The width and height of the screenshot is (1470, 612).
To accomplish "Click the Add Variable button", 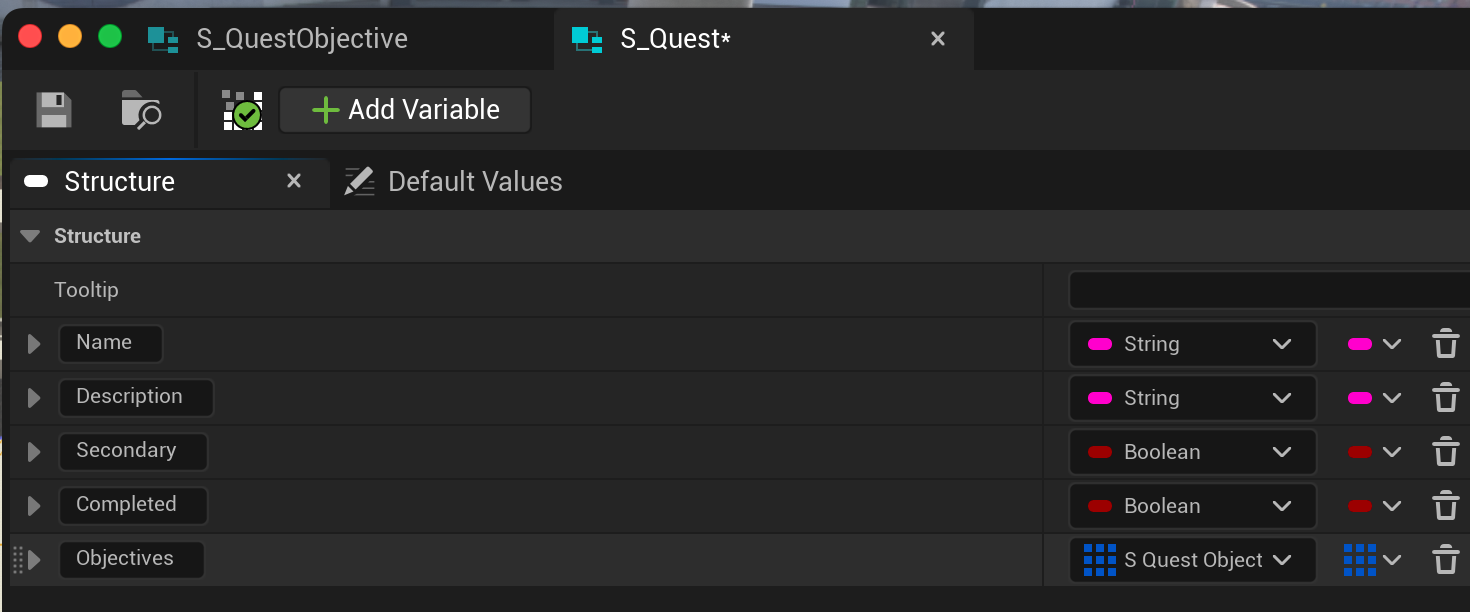I will 405,110.
